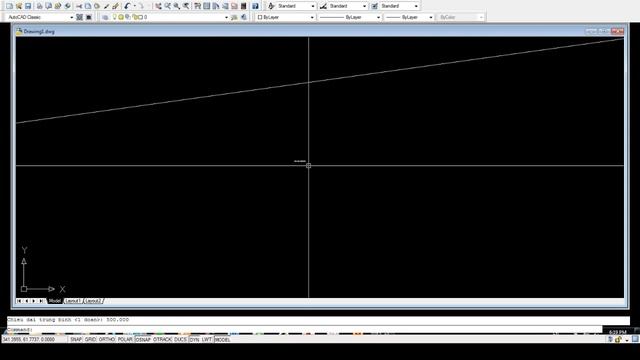Toggle GRID display in status bar
This screenshot has width=640, height=360.
coord(90,340)
